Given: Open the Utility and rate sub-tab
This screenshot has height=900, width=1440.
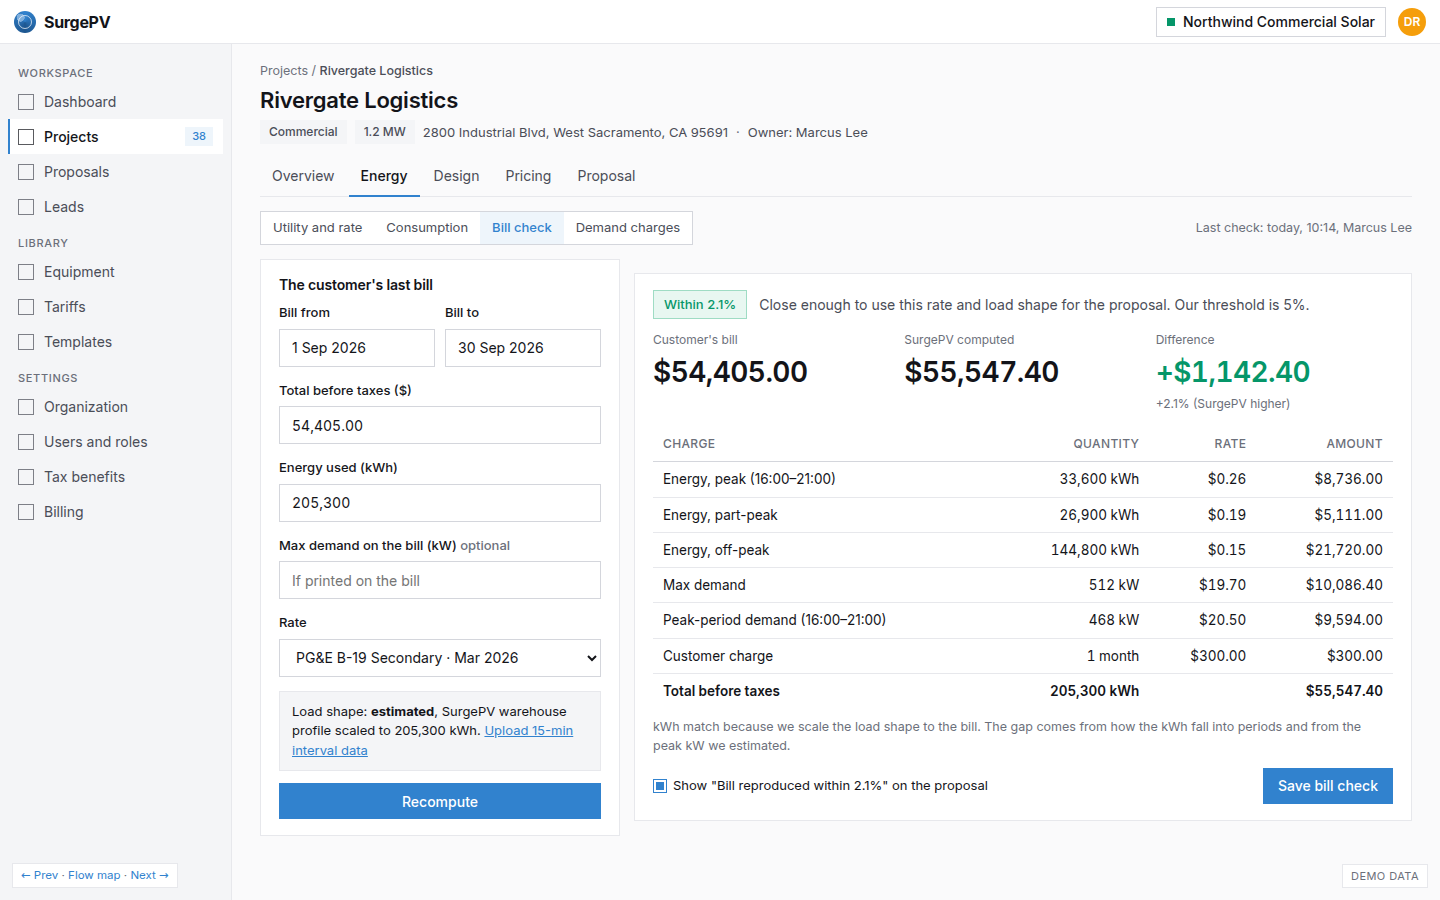Looking at the screenshot, I should tap(318, 228).
